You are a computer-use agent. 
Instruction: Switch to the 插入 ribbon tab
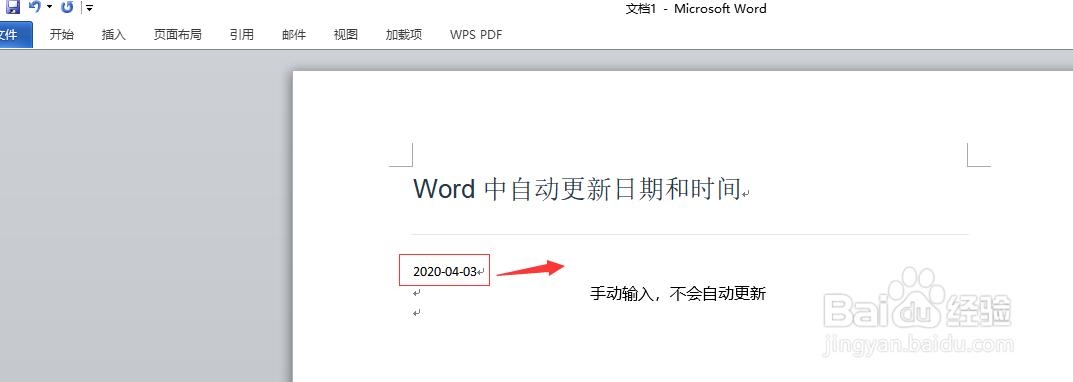(x=114, y=34)
